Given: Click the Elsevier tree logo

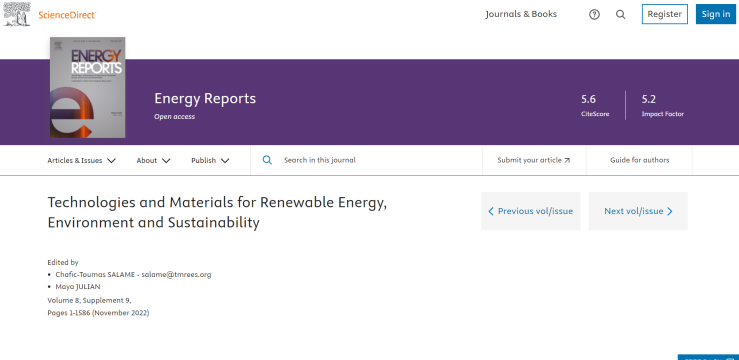Looking at the screenshot, I should [x=17, y=14].
